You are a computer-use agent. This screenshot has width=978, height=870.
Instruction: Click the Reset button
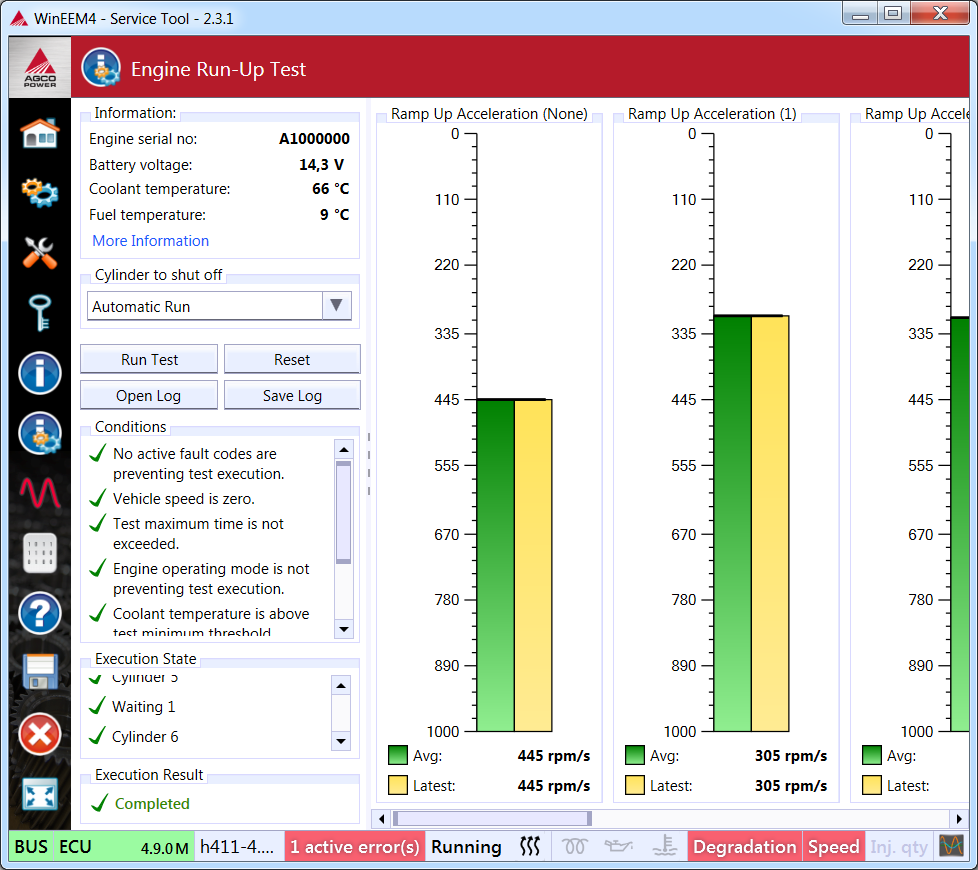click(292, 360)
